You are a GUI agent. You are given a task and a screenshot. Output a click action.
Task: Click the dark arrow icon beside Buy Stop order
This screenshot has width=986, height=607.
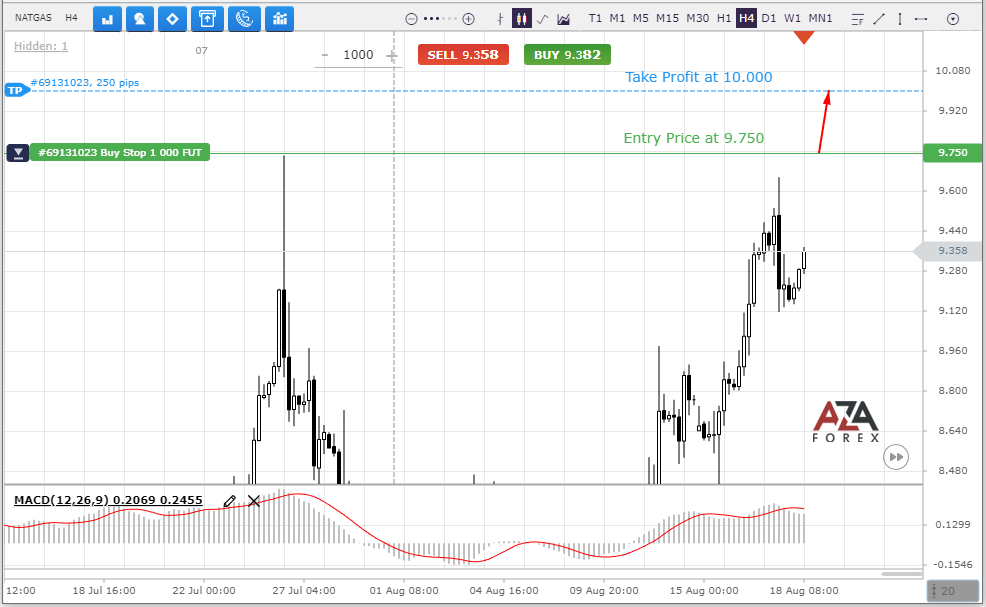point(18,153)
